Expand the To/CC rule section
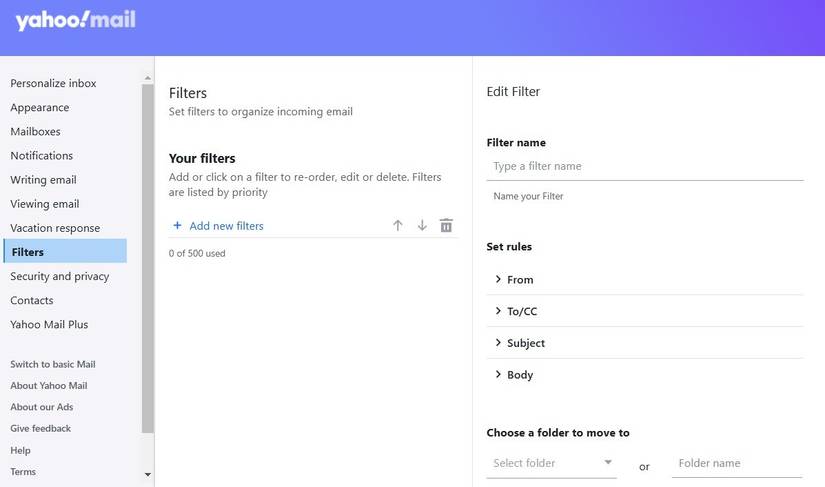 click(x=498, y=311)
